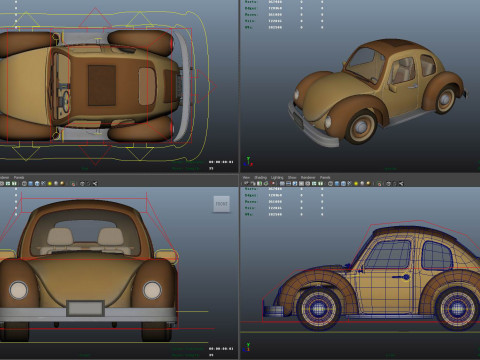
Task: Toggle Isolate Select in front view toolbar
Action: coord(73,183)
